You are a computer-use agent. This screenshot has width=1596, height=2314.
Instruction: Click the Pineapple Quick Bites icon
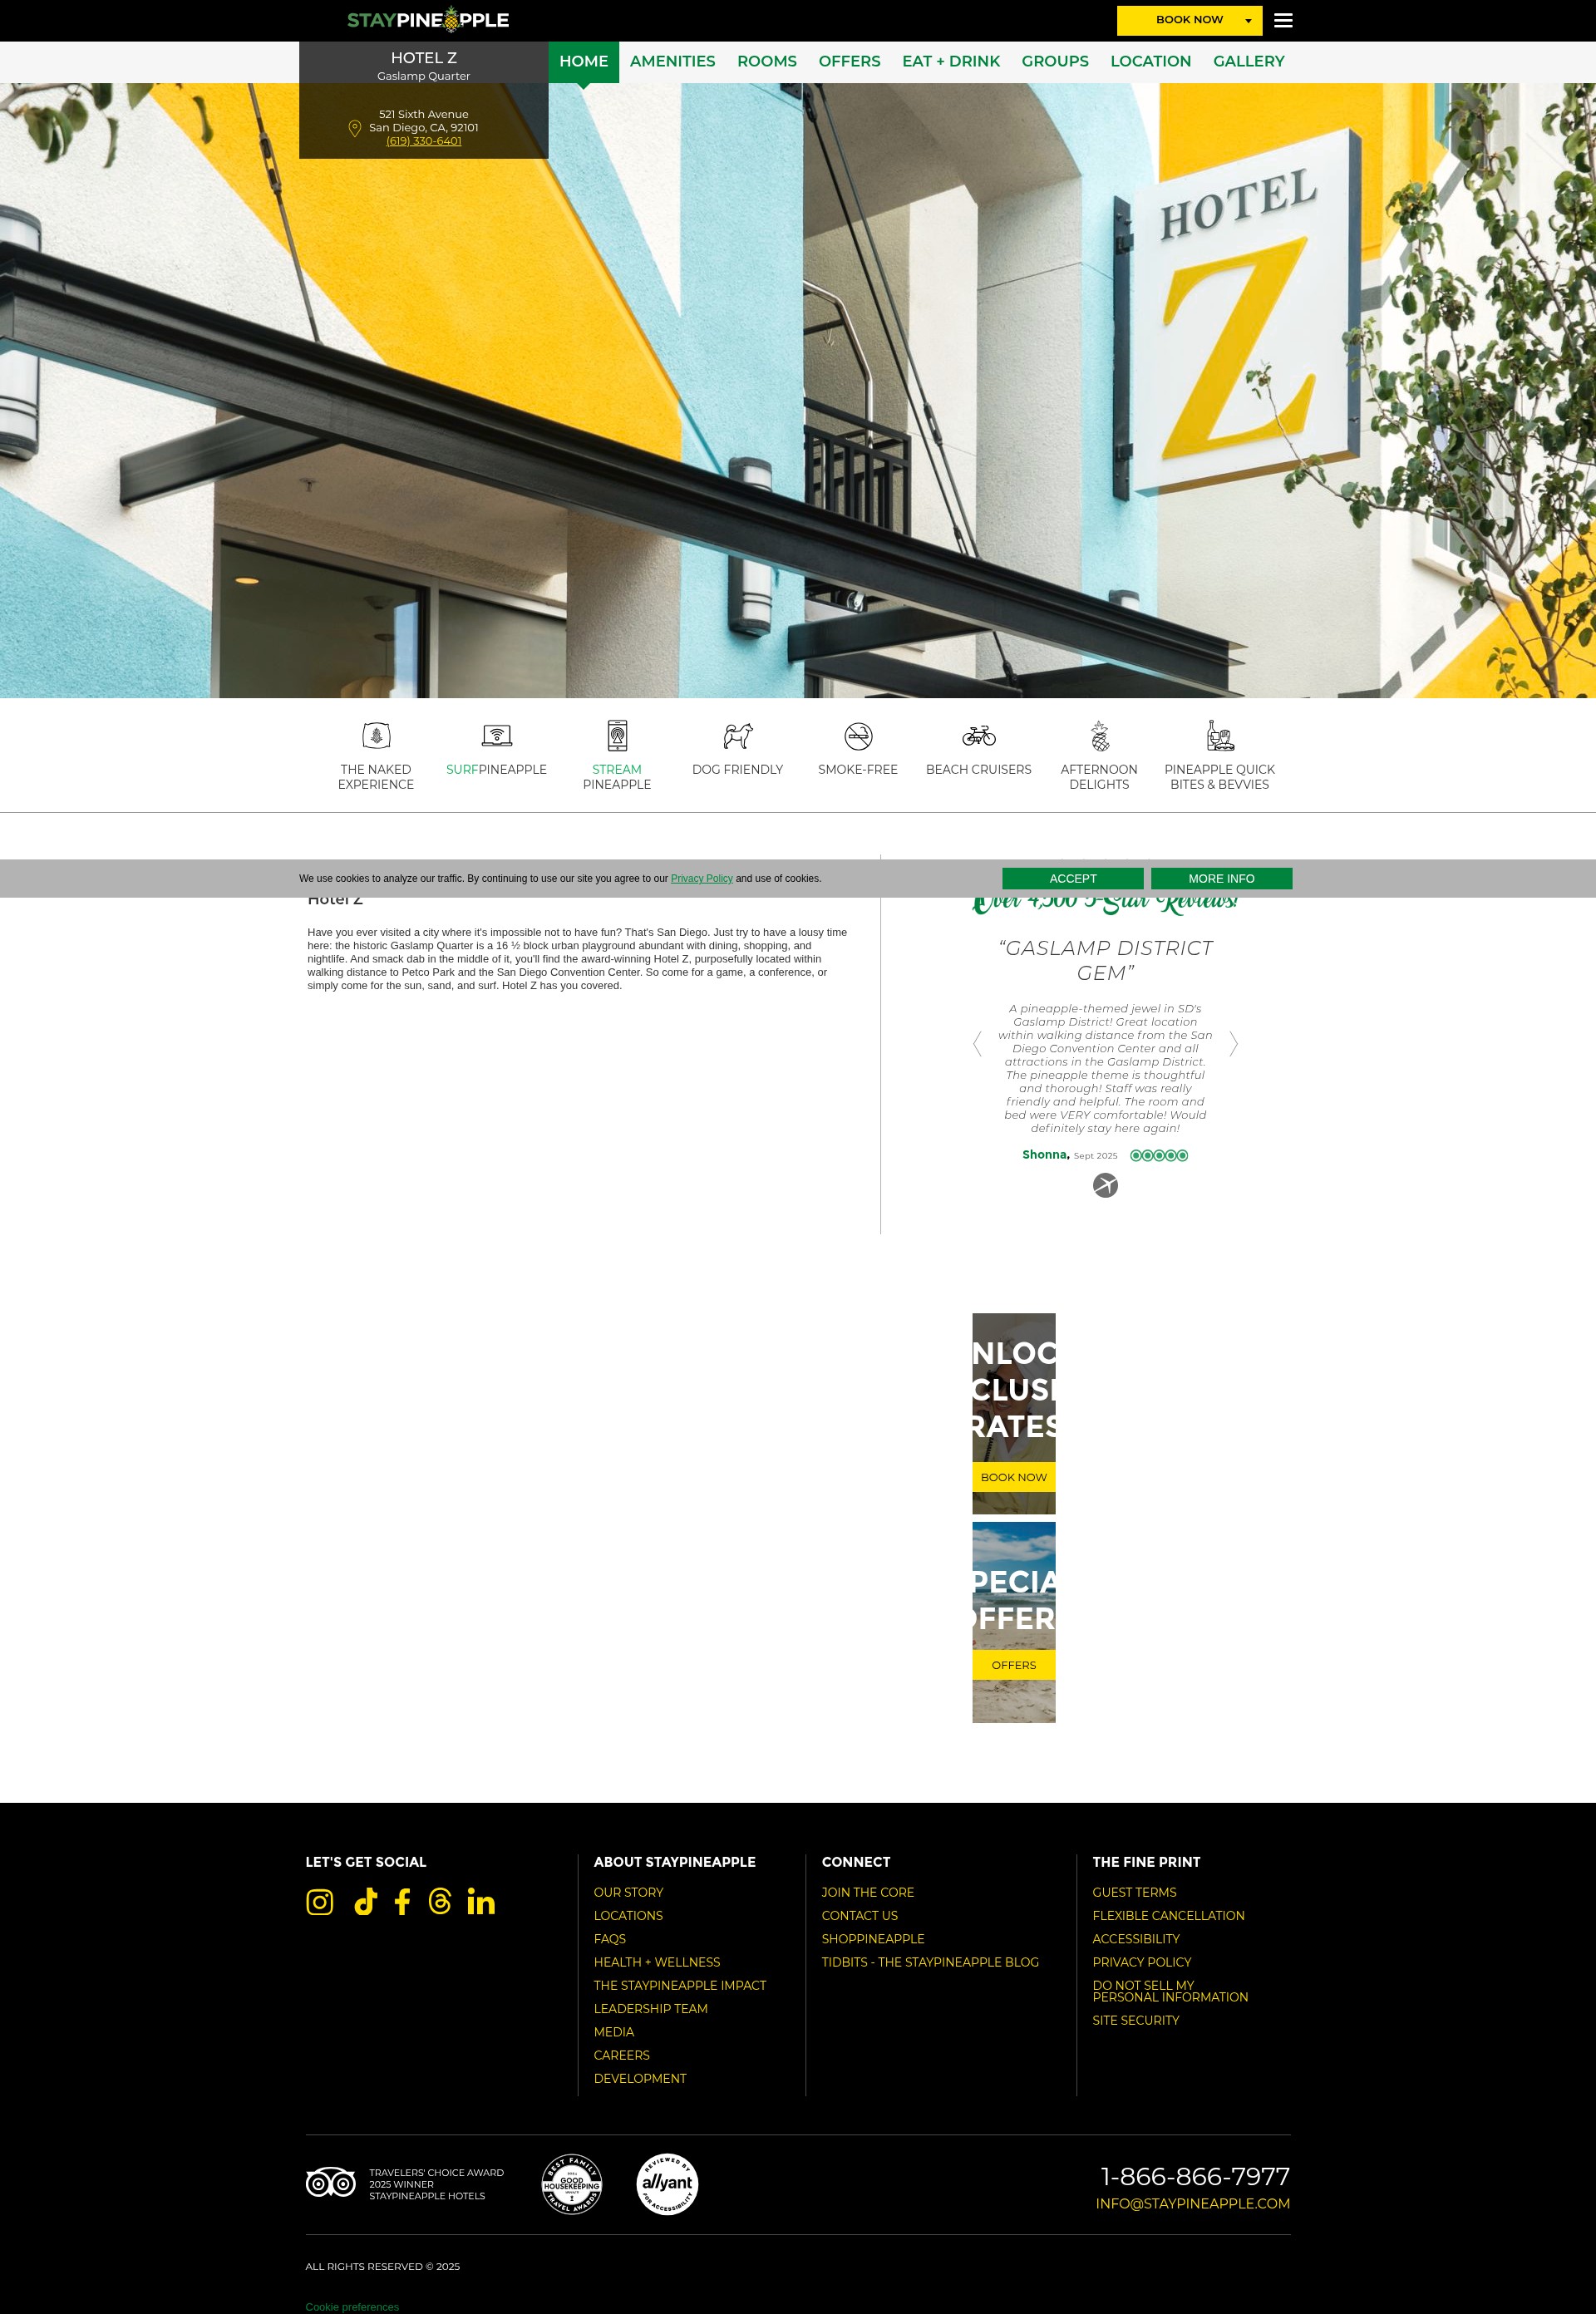click(x=1220, y=736)
